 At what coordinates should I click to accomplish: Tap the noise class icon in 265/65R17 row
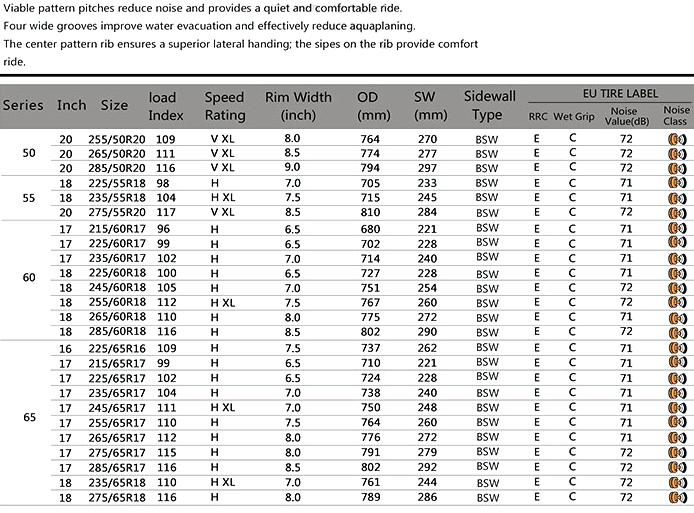click(677, 438)
